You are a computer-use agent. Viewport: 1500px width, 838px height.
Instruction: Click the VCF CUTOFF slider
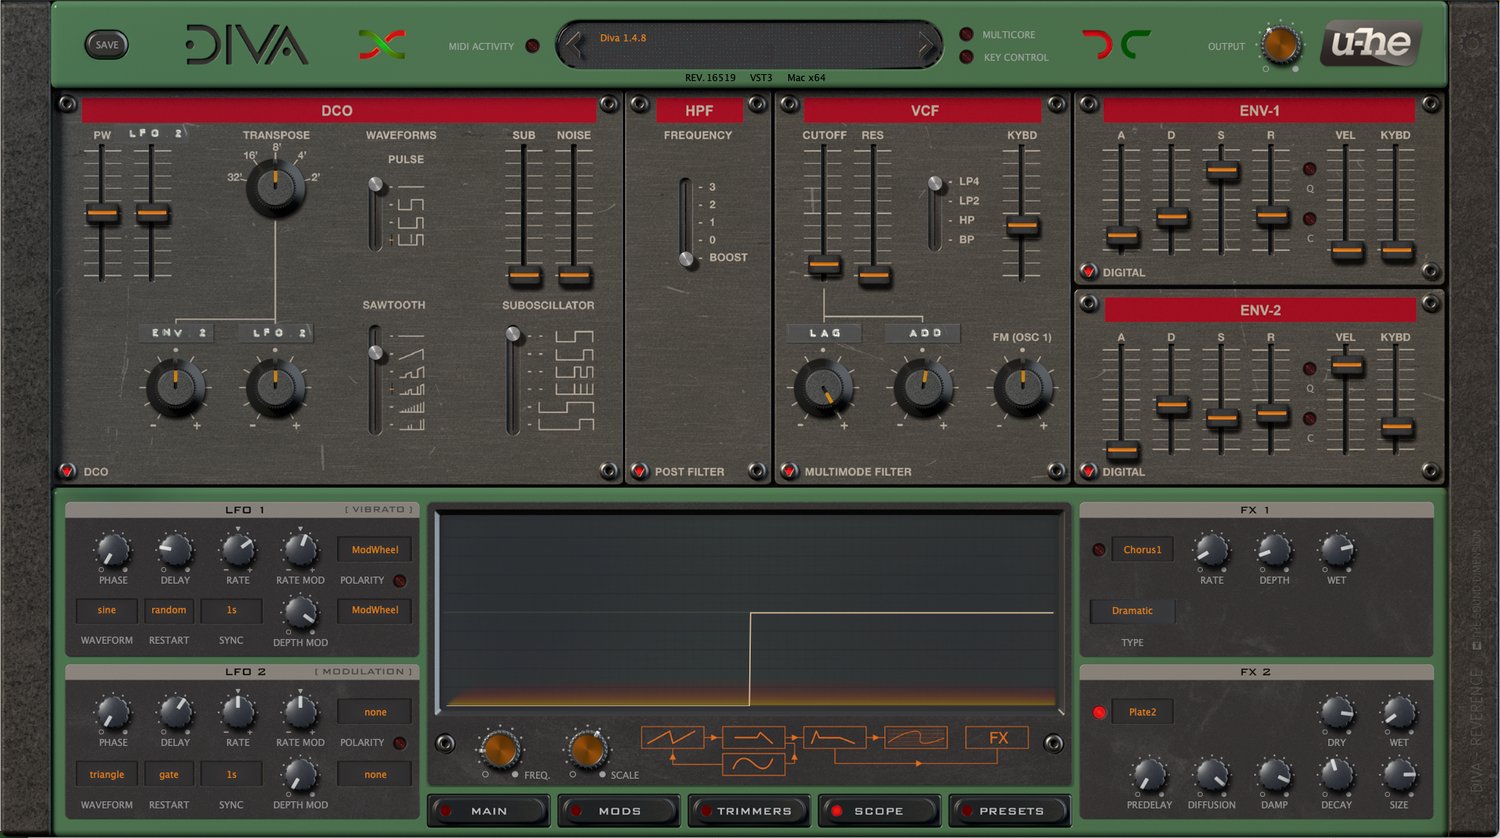(x=824, y=265)
